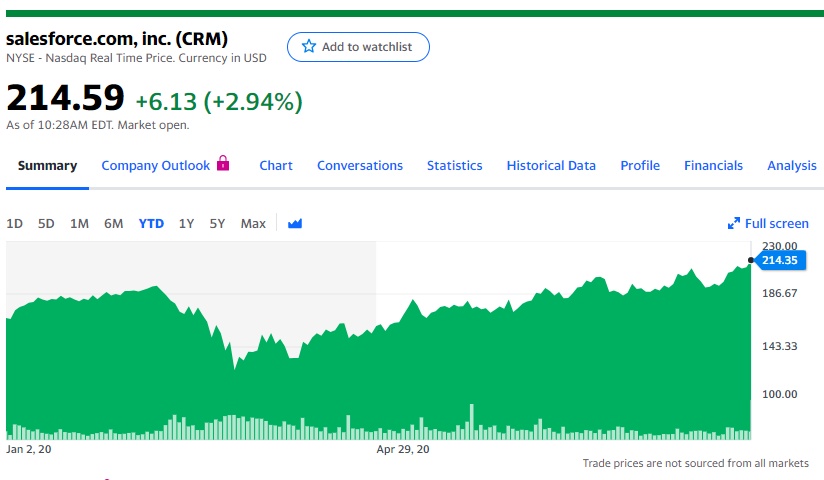
Task: Click the salesforce.com, inc. (CRM) heading
Action: coord(117,38)
